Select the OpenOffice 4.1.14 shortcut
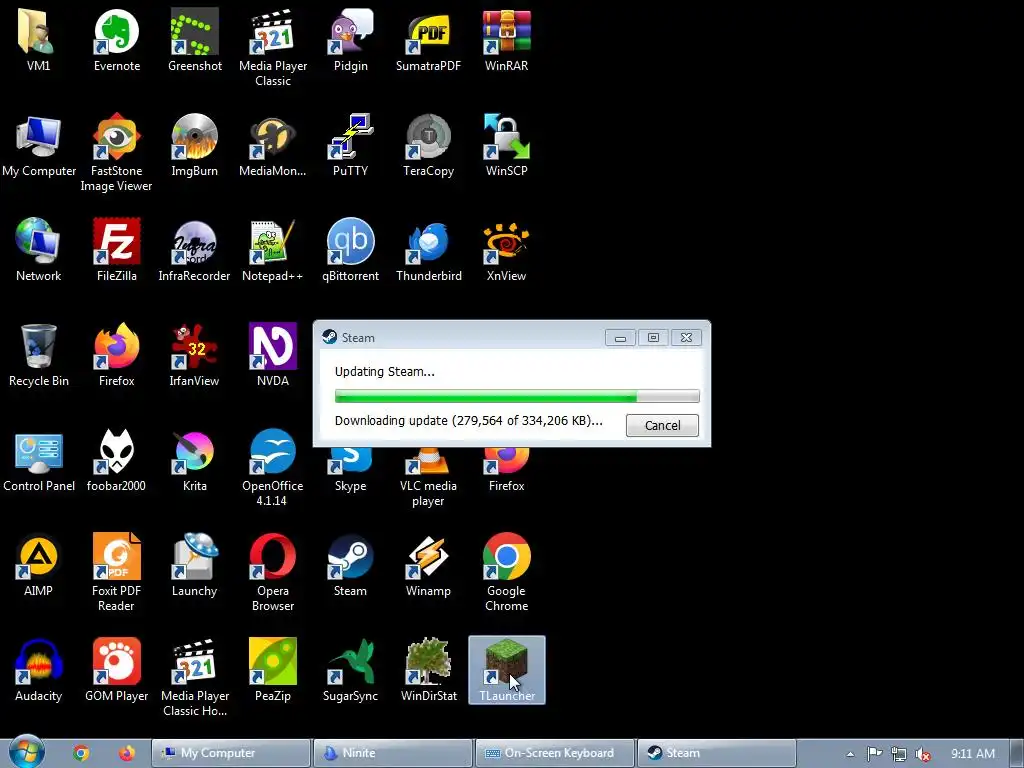This screenshot has height=768, width=1024. tap(272, 468)
